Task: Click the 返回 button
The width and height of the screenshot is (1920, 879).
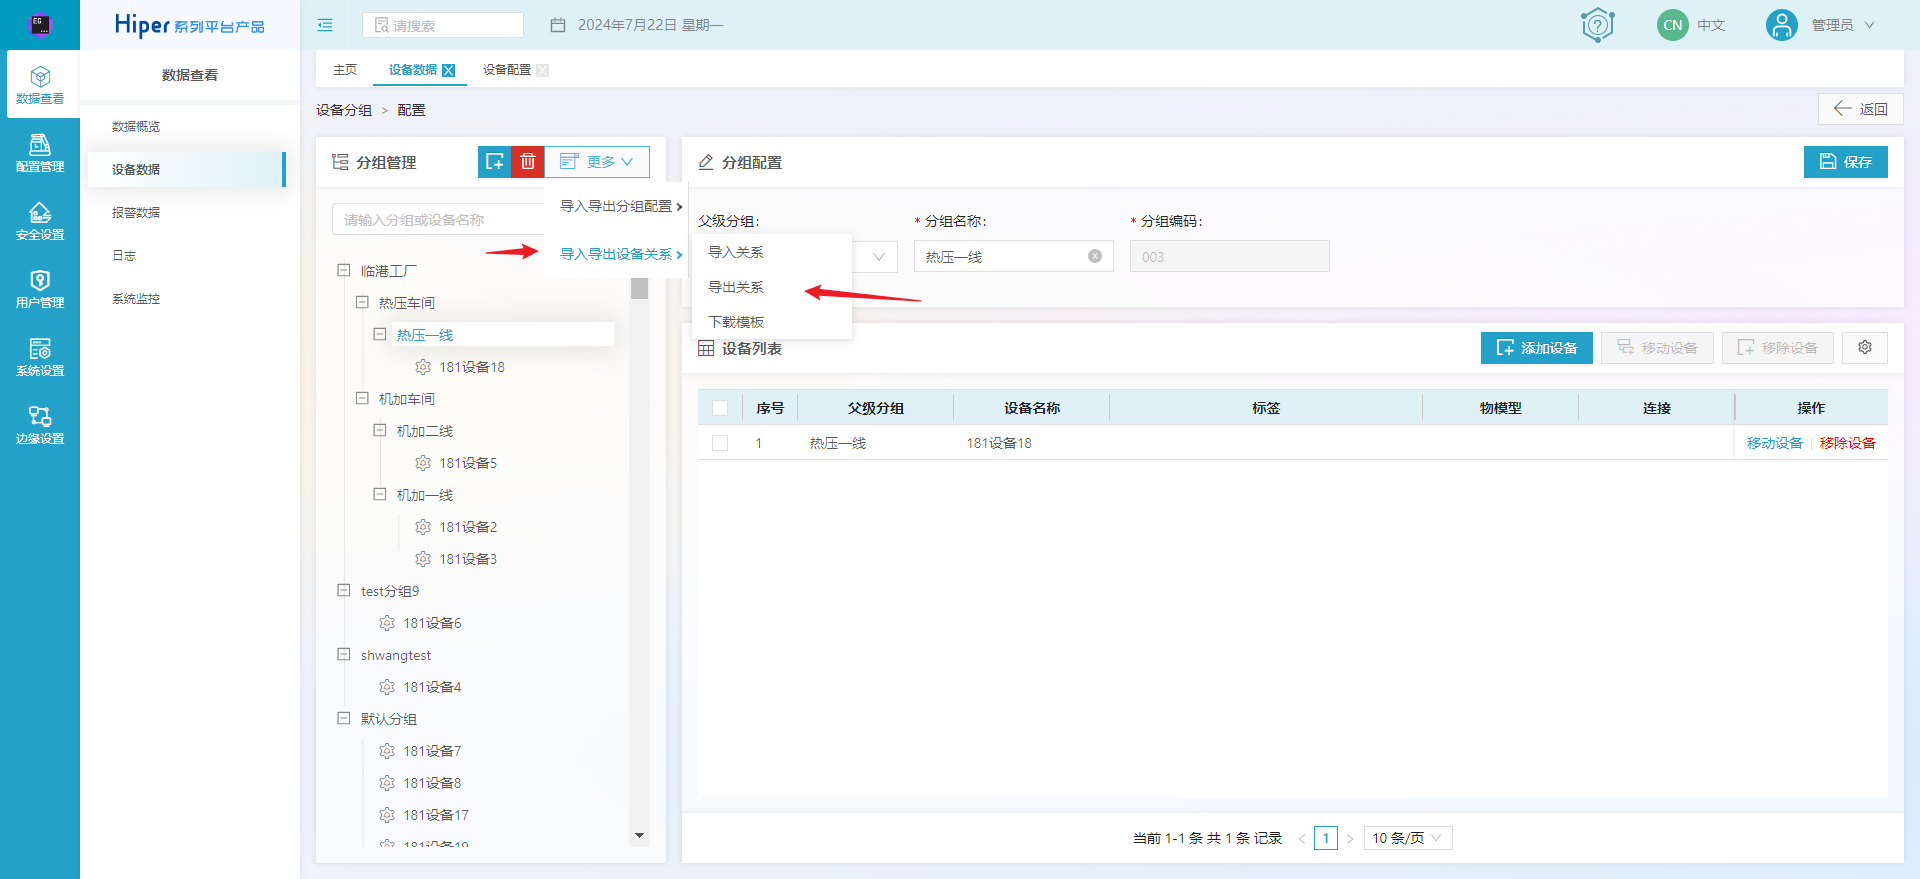Action: coord(1861,109)
